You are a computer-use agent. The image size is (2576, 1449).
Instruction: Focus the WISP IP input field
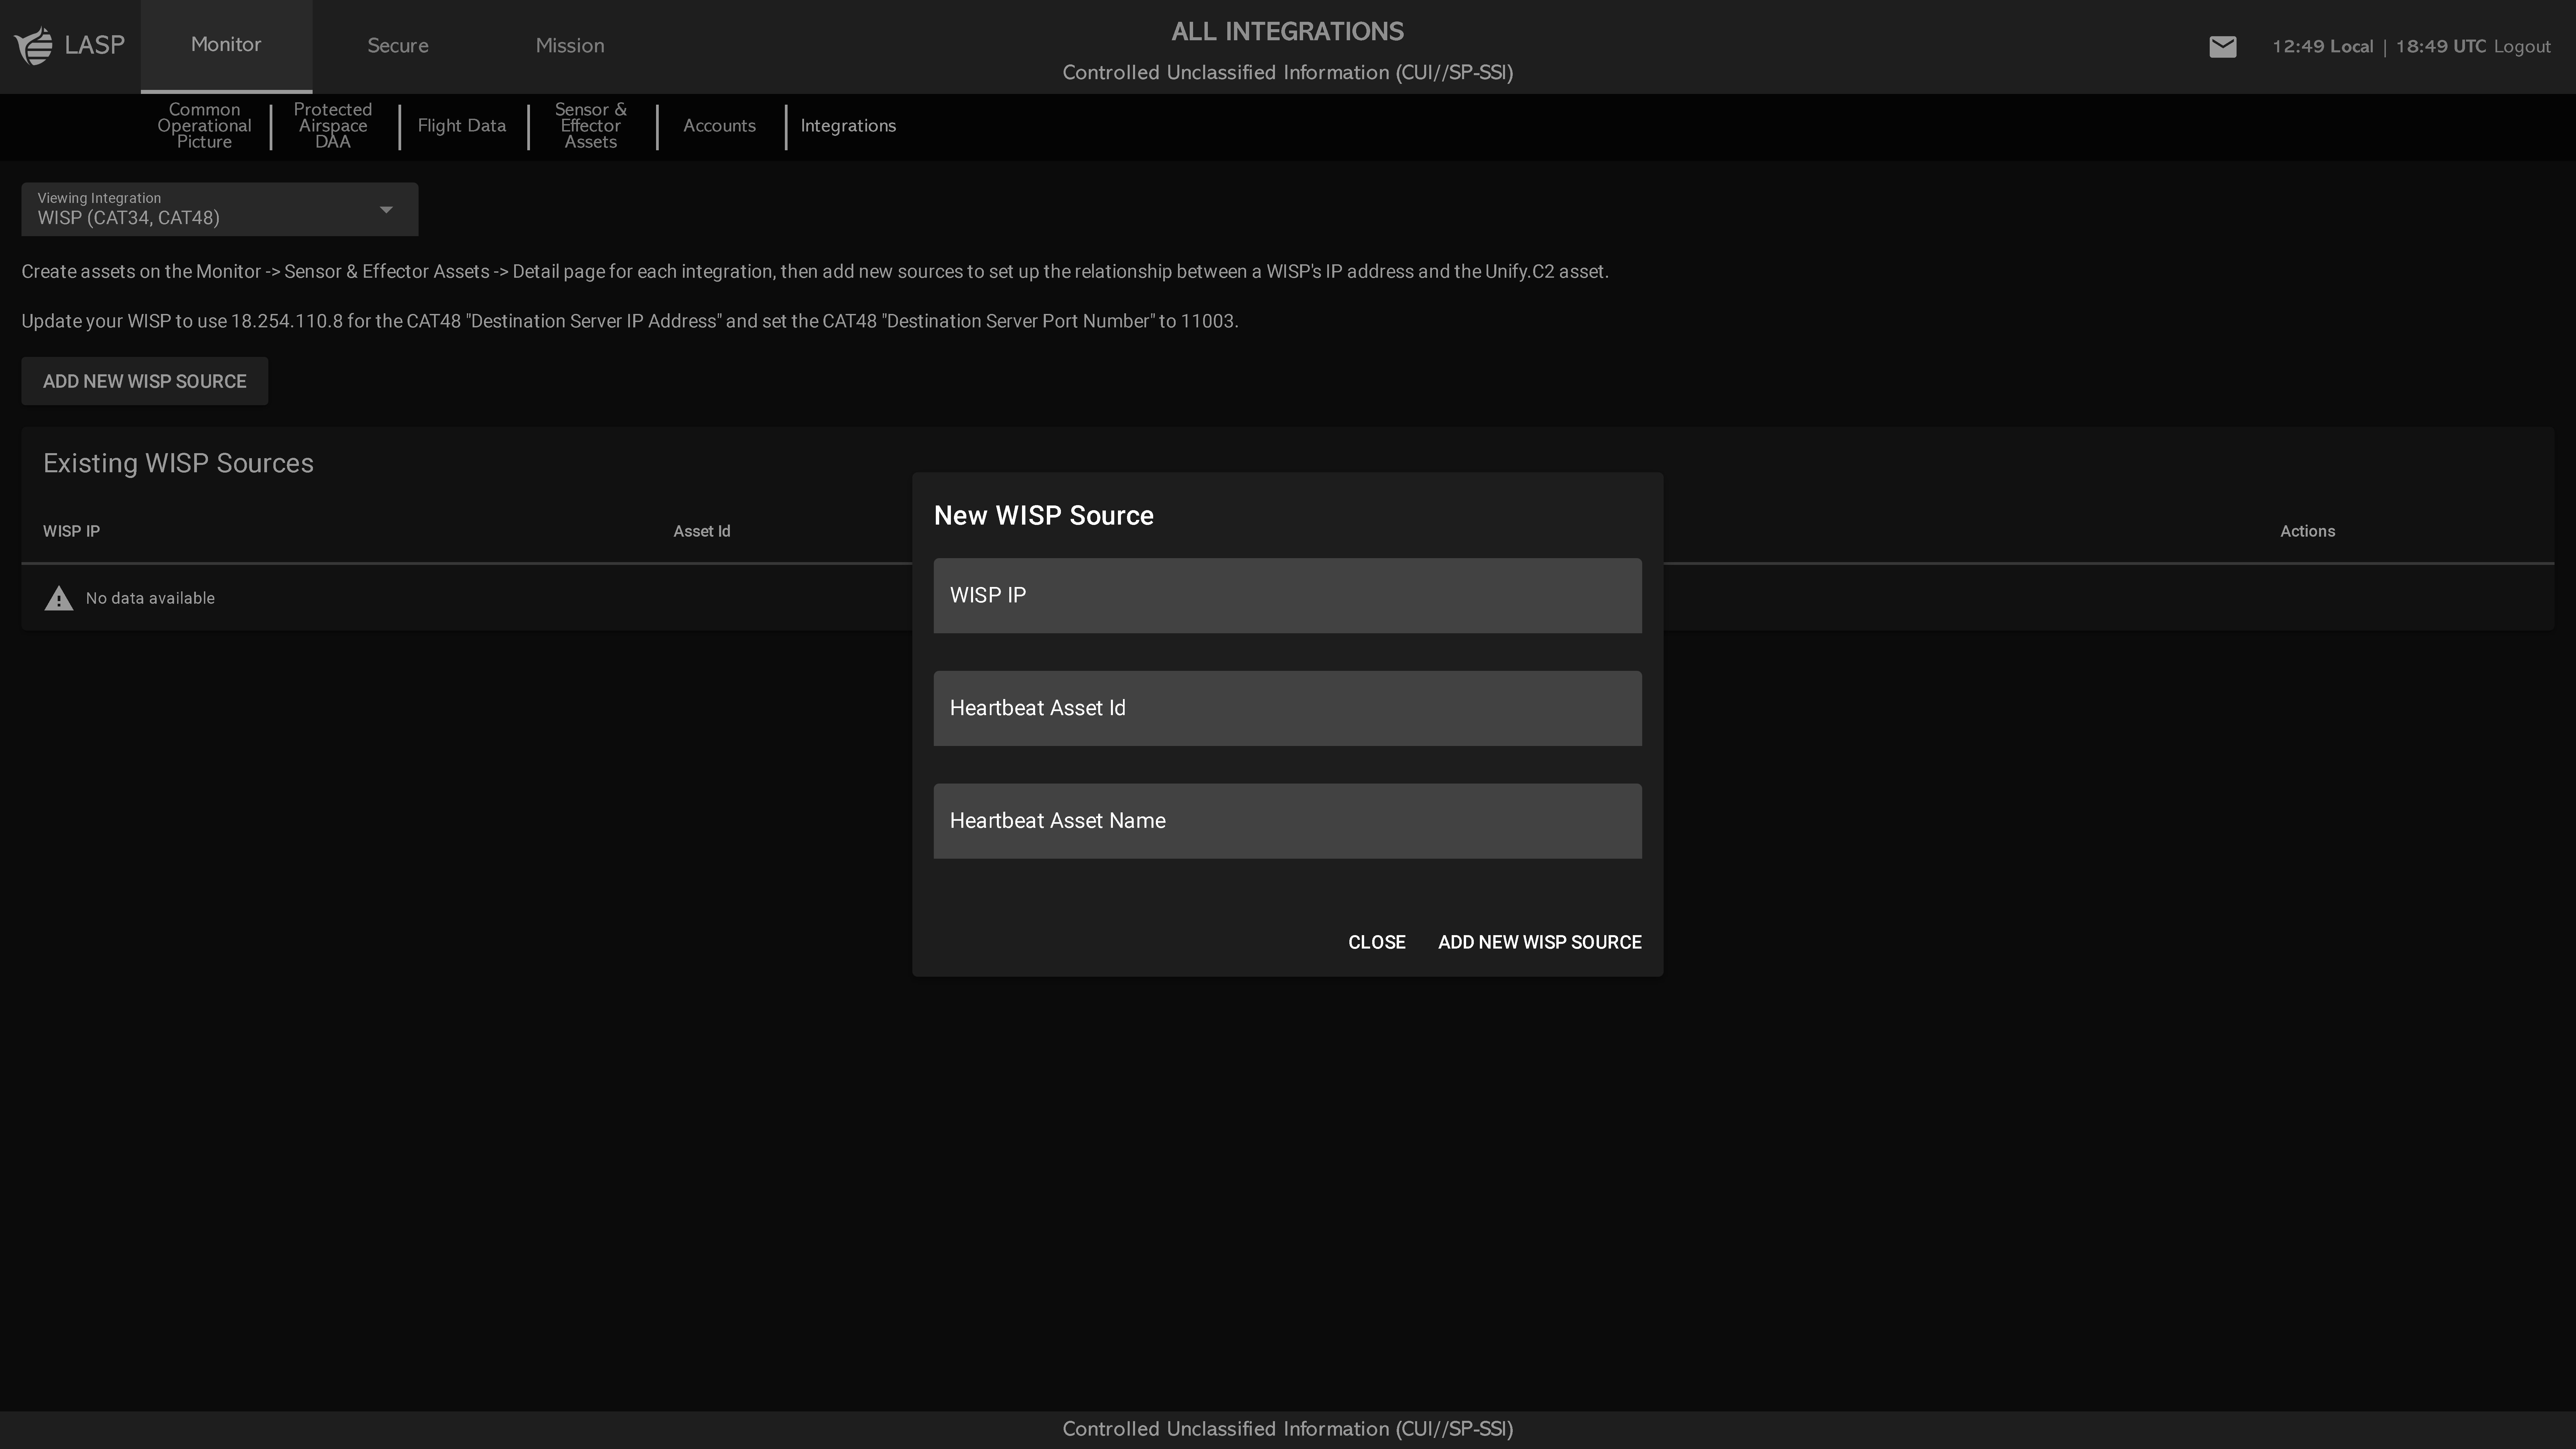pyautogui.click(x=1288, y=596)
